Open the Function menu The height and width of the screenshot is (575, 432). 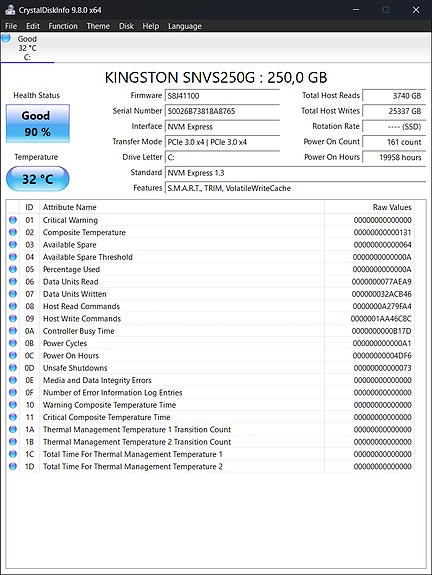63,26
